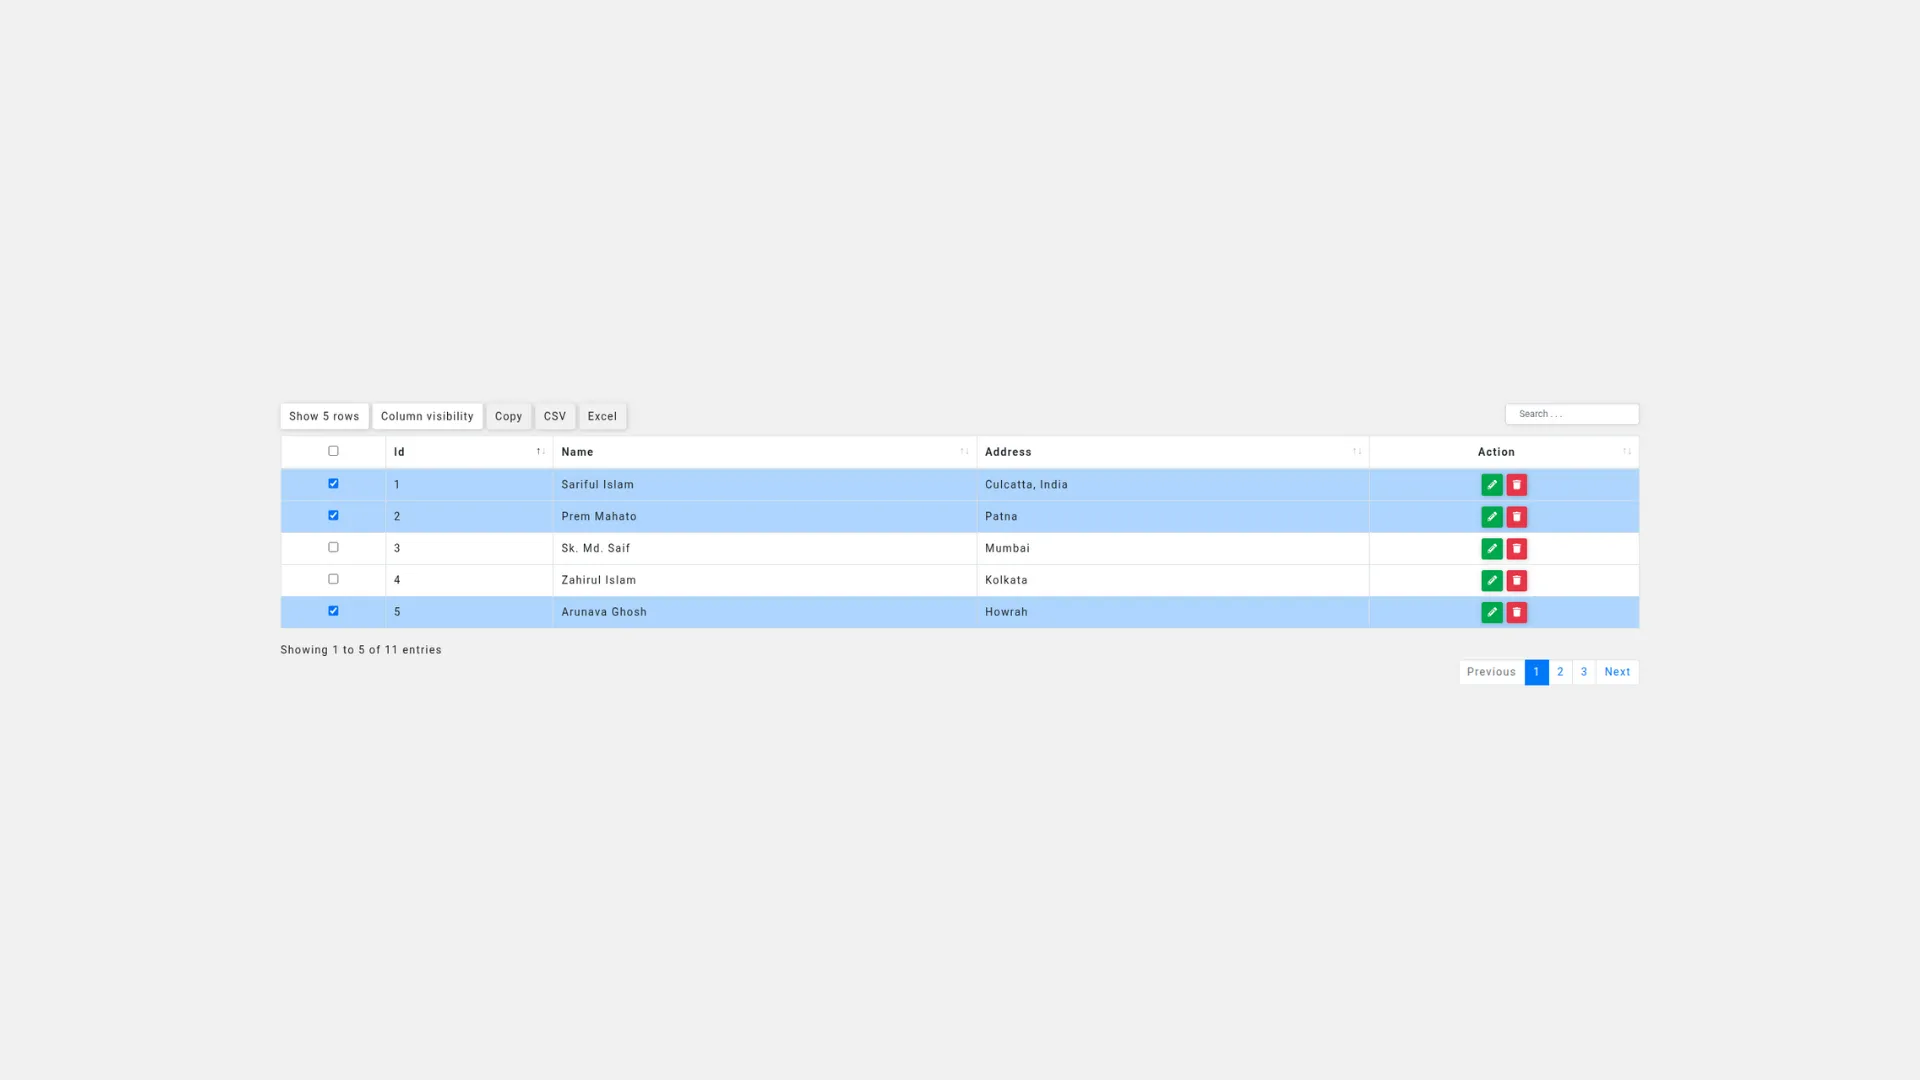Screen dimensions: 1920x1080
Task: Edit the Arunava Ghosh record
Action: [1491, 612]
